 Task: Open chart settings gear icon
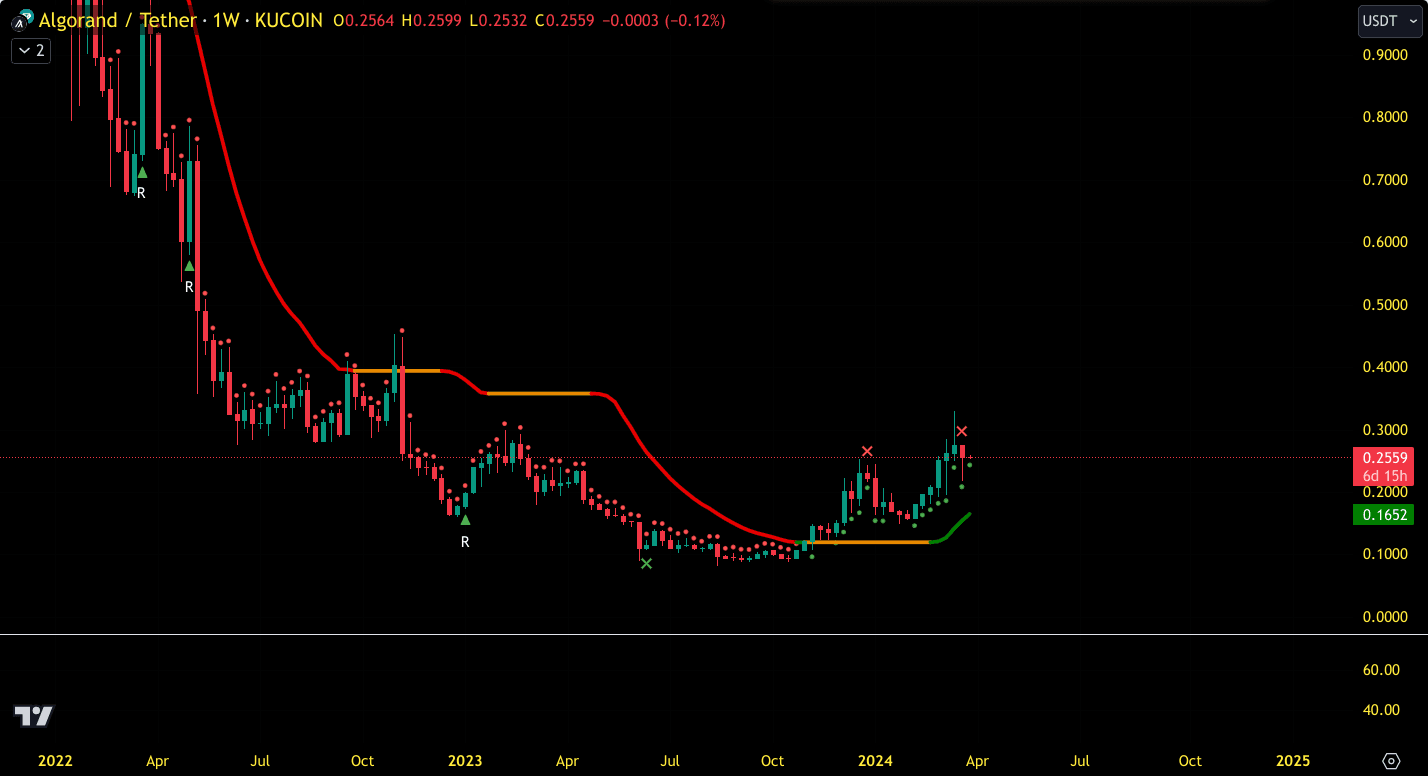click(1391, 761)
